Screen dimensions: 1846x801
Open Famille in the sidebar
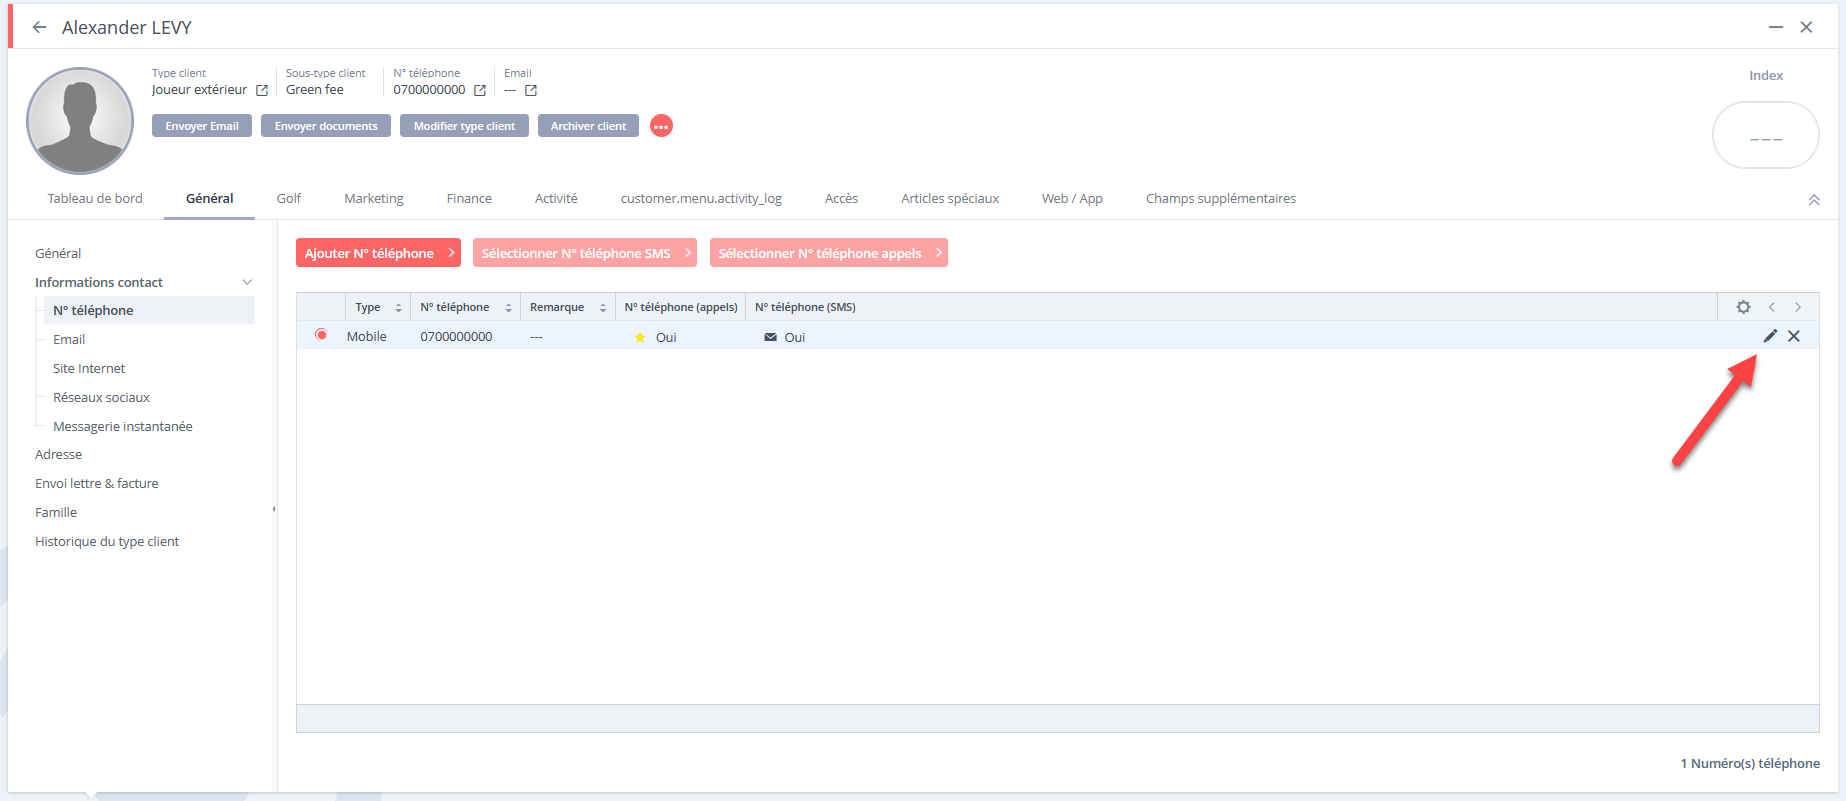click(56, 512)
